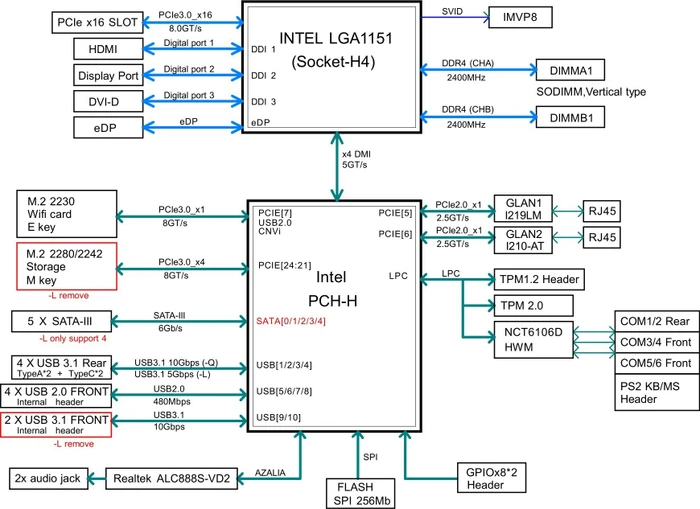Click the SATA[0/1/2/3/4] red label

(291, 321)
